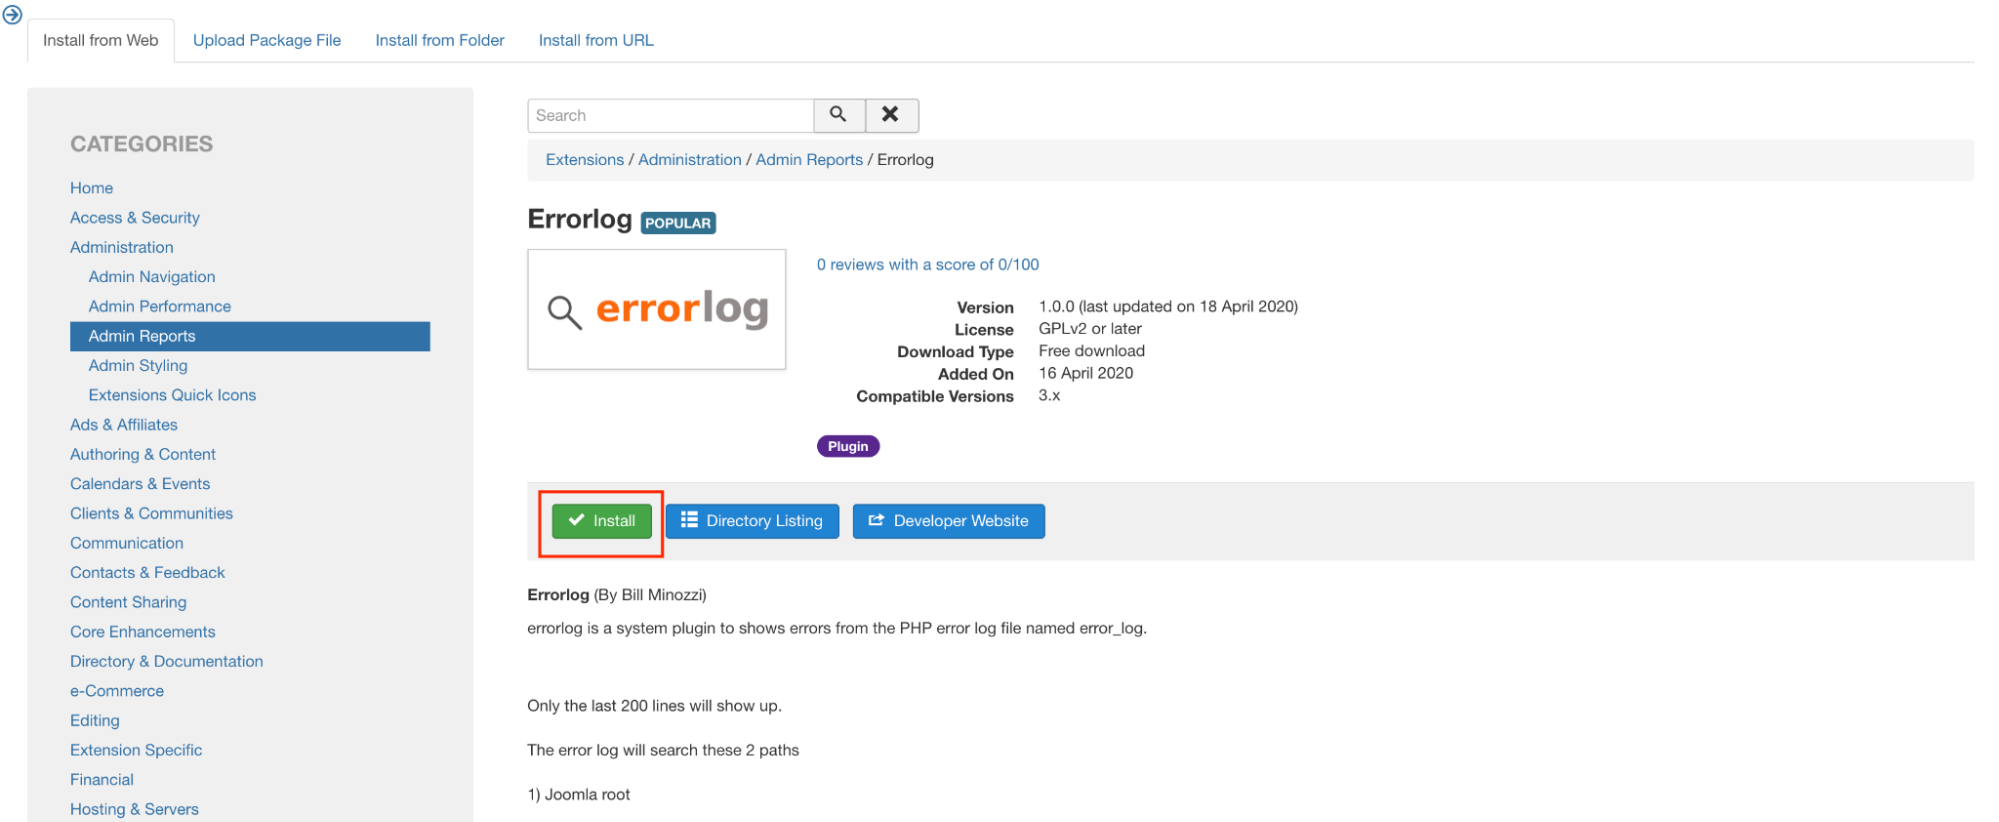The width and height of the screenshot is (1999, 822).
Task: Choose the Extension Specific category
Action: pos(136,750)
